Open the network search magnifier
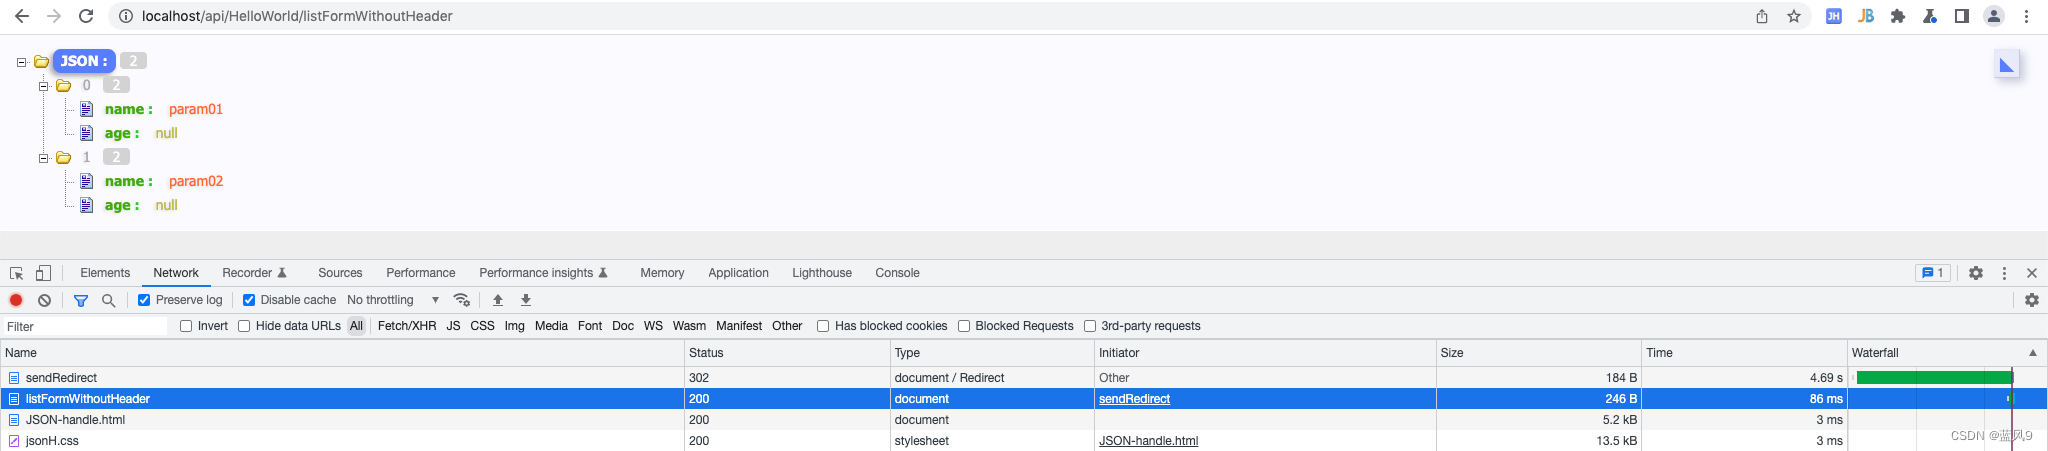This screenshot has height=451, width=2048. click(x=108, y=300)
